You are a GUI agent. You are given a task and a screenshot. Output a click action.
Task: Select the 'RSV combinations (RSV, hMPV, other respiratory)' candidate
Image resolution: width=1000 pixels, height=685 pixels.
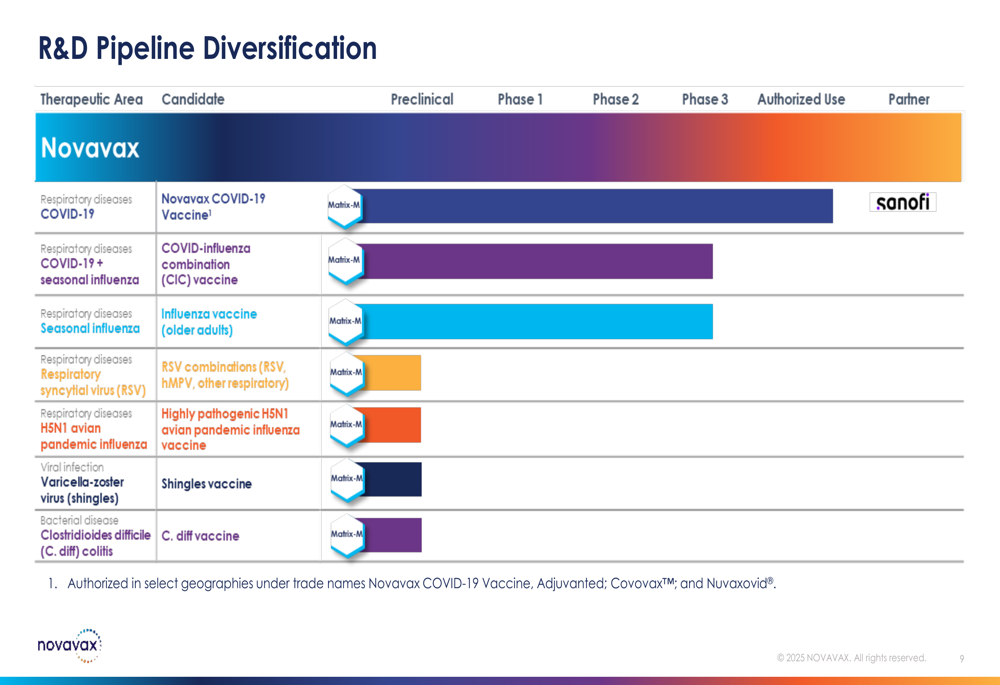click(x=224, y=375)
